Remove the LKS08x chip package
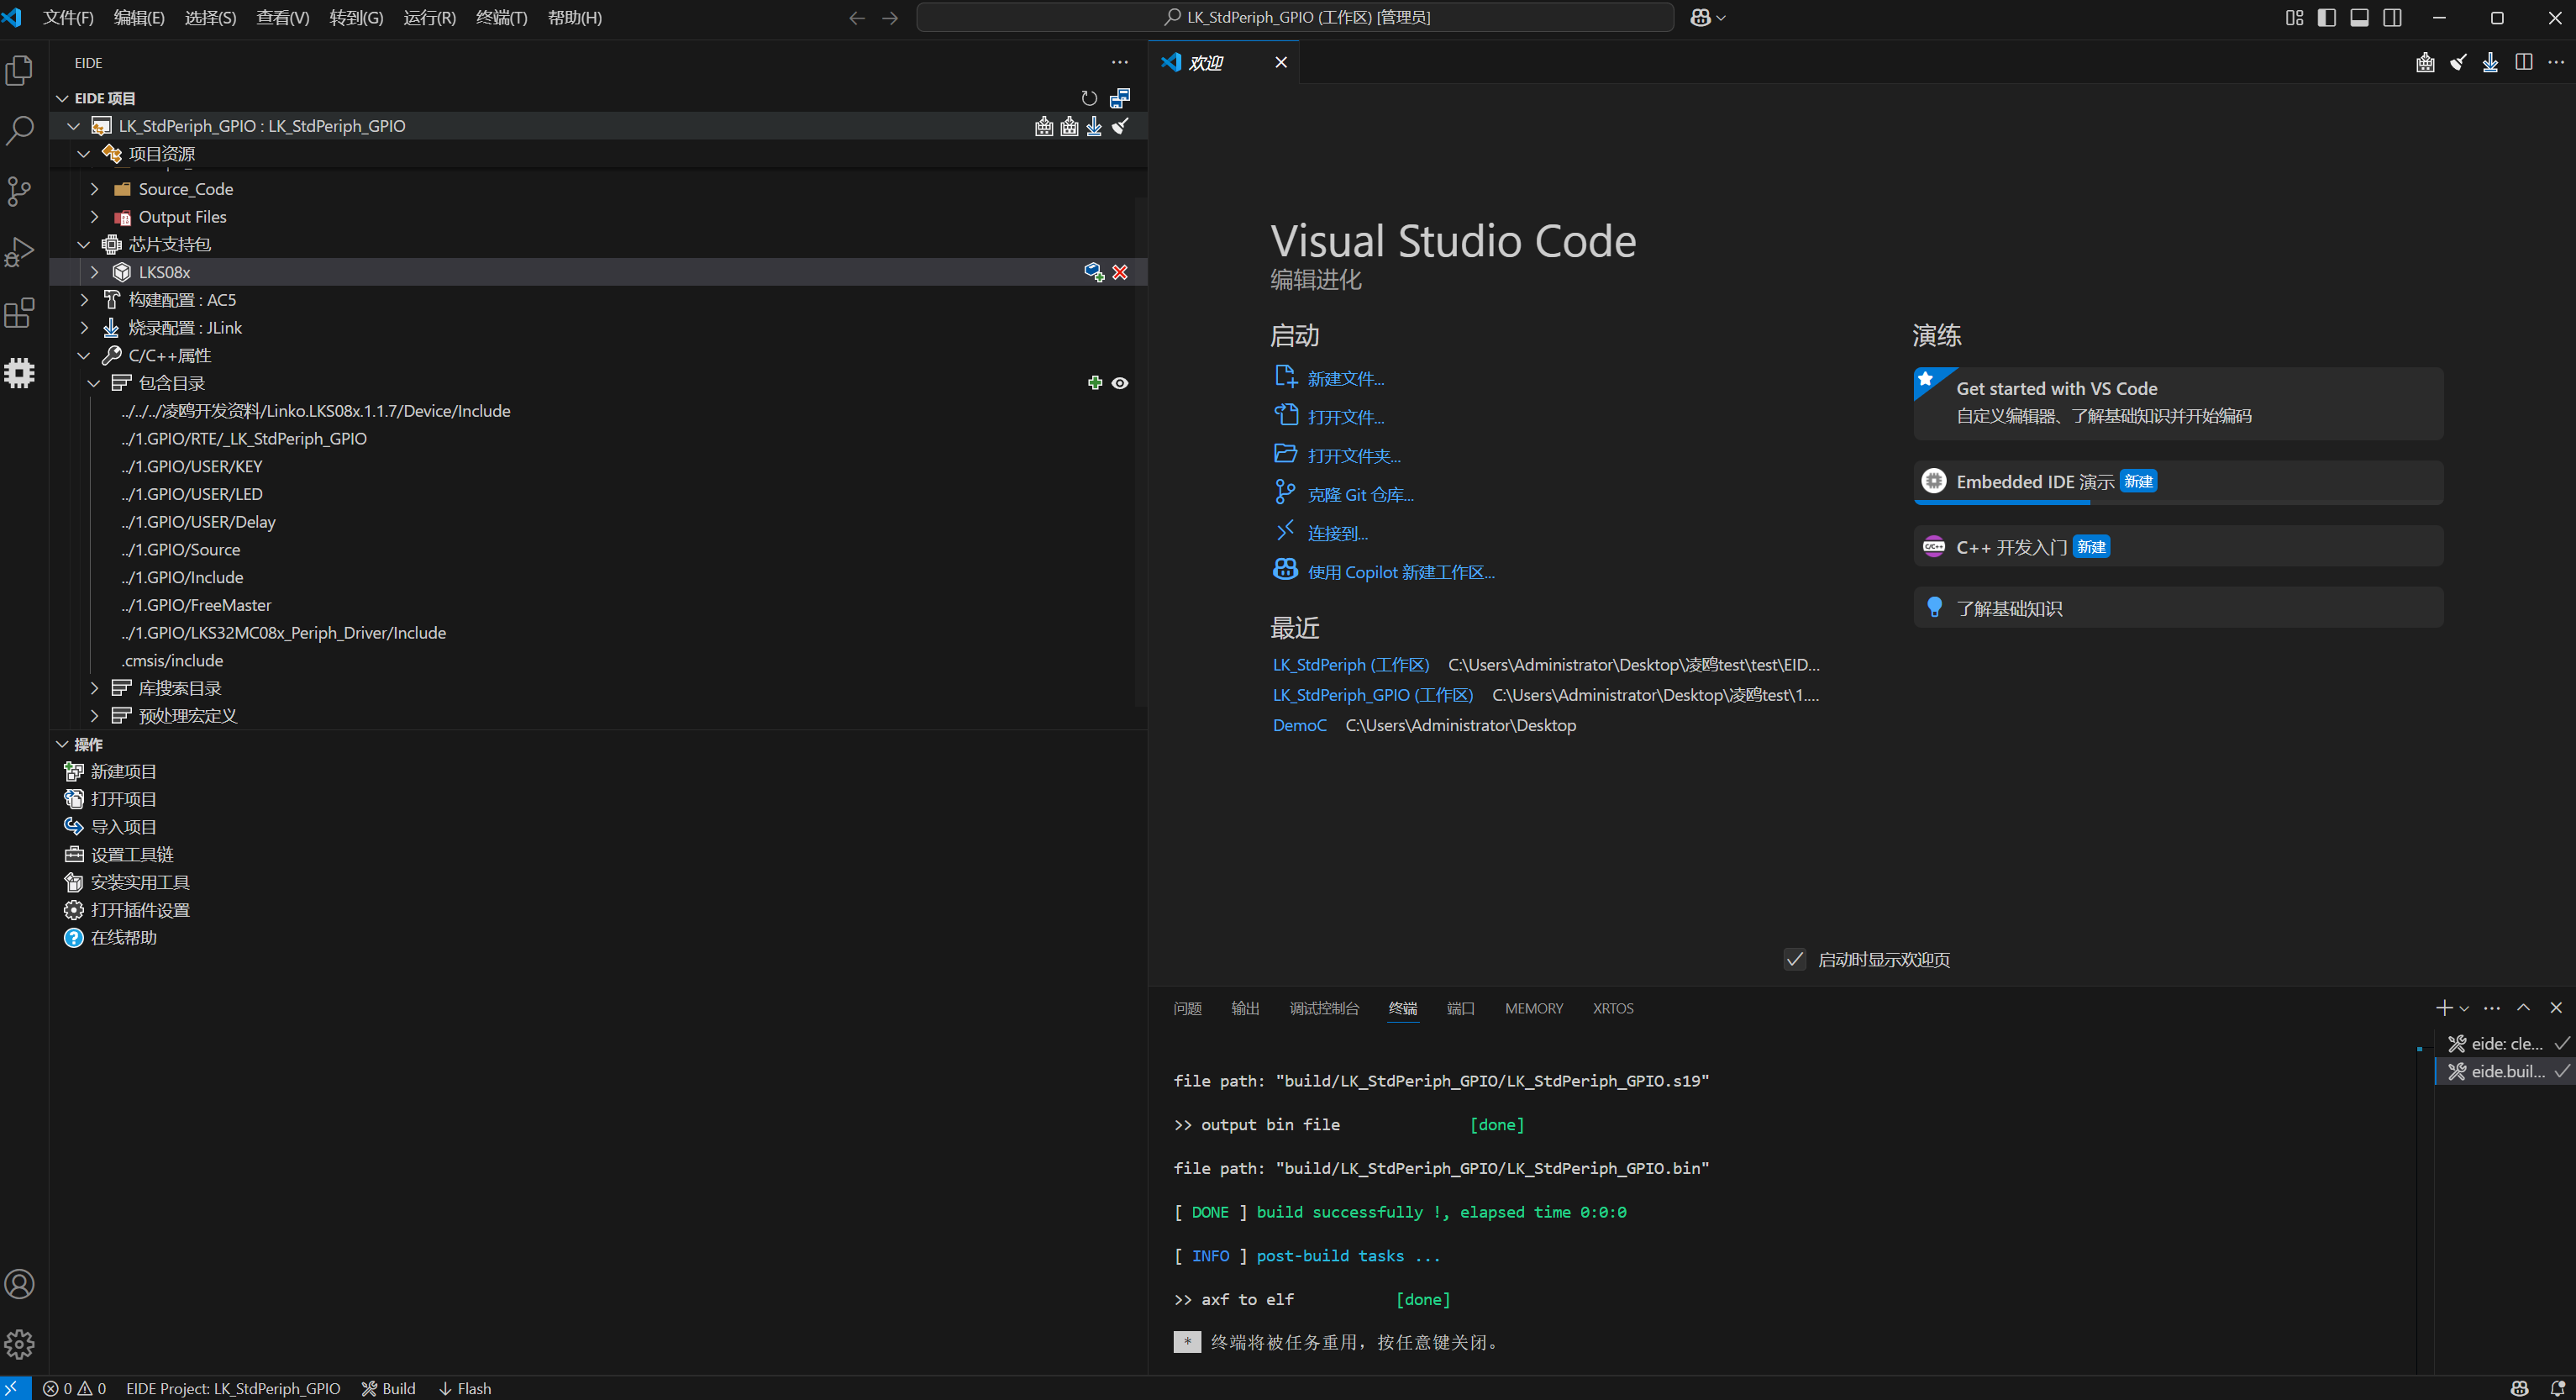 pos(1120,272)
